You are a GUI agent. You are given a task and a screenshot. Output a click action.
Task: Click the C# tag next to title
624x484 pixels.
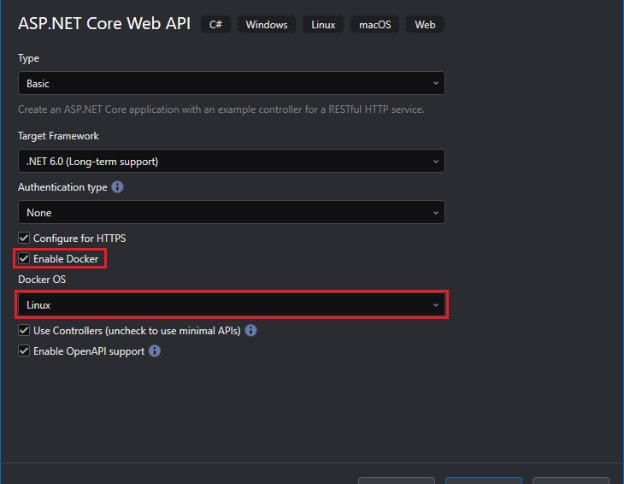point(215,25)
